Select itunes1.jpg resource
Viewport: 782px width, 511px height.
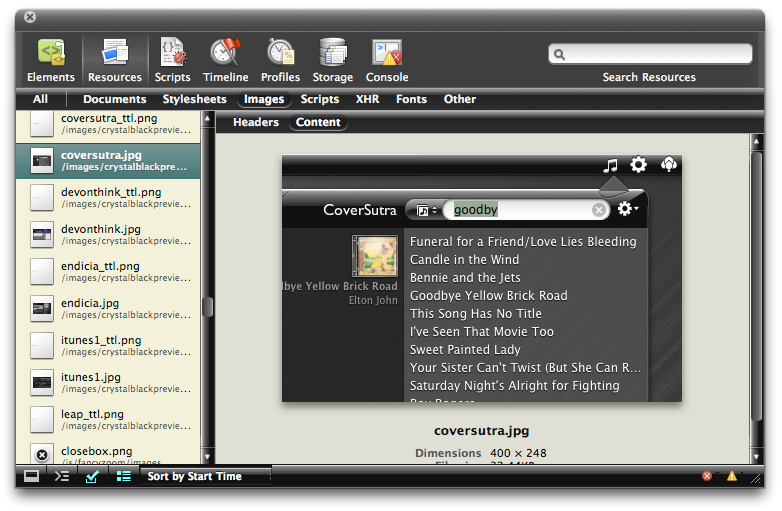point(108,382)
